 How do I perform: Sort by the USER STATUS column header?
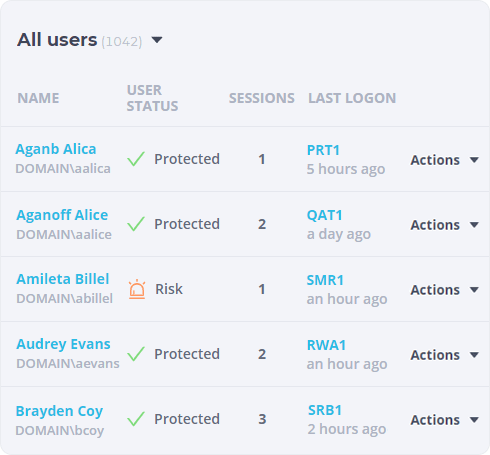152,98
